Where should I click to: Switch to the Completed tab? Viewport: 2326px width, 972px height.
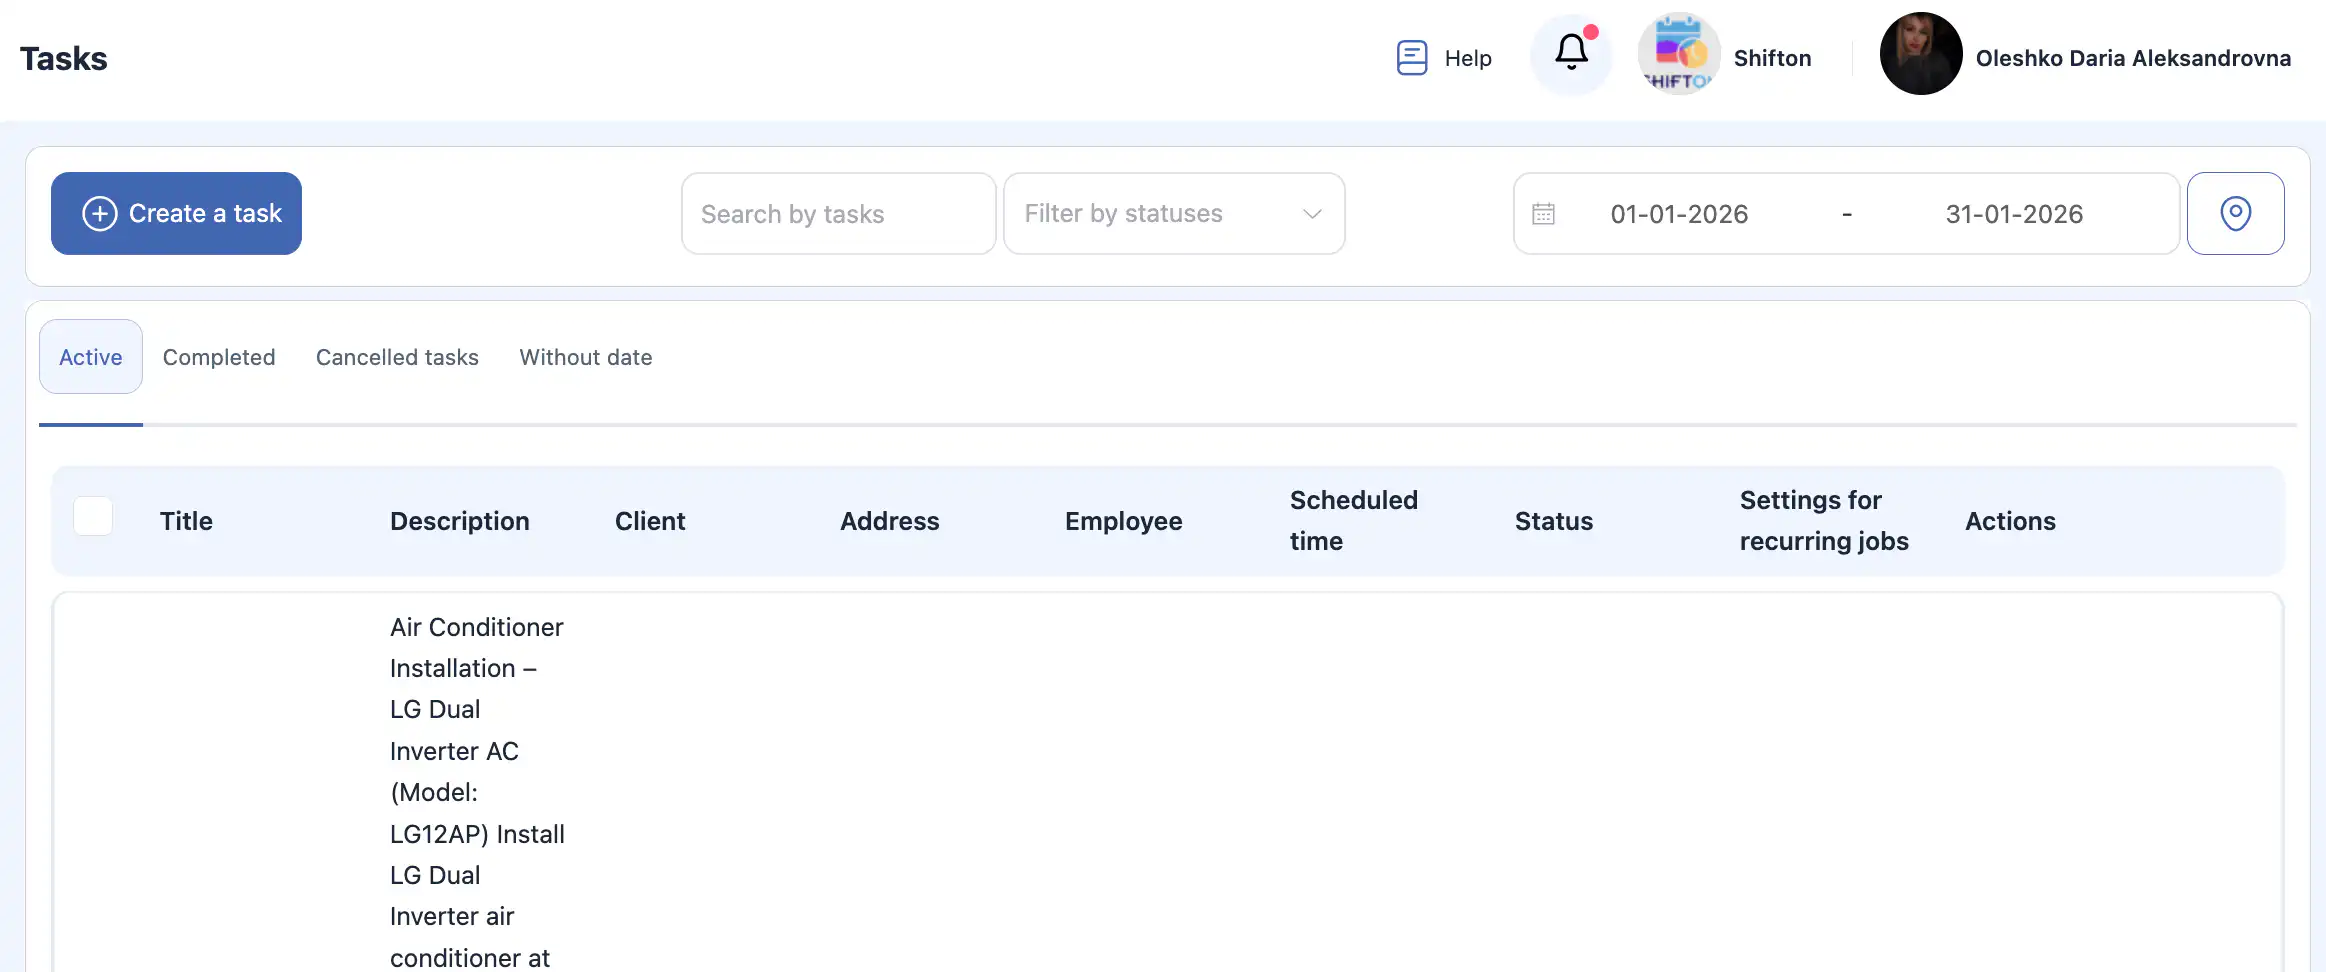(219, 357)
